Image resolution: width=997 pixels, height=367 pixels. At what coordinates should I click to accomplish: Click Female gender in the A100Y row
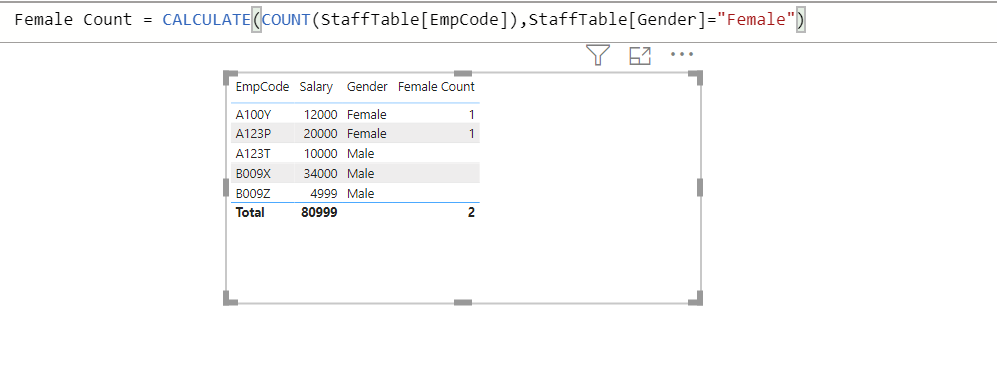[x=366, y=114]
